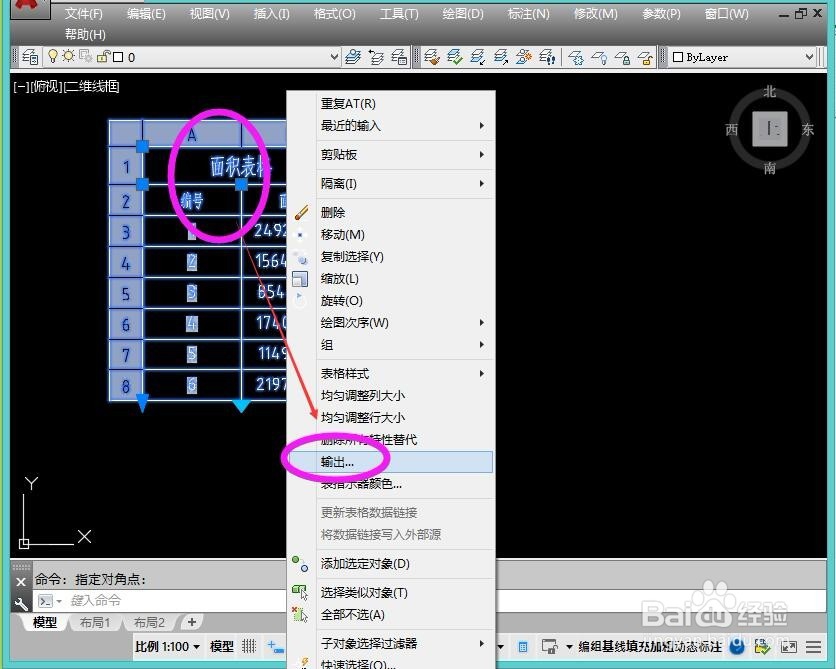The image size is (836, 669).
Task: Click the ByLayer color swatch square
Action: (x=678, y=57)
